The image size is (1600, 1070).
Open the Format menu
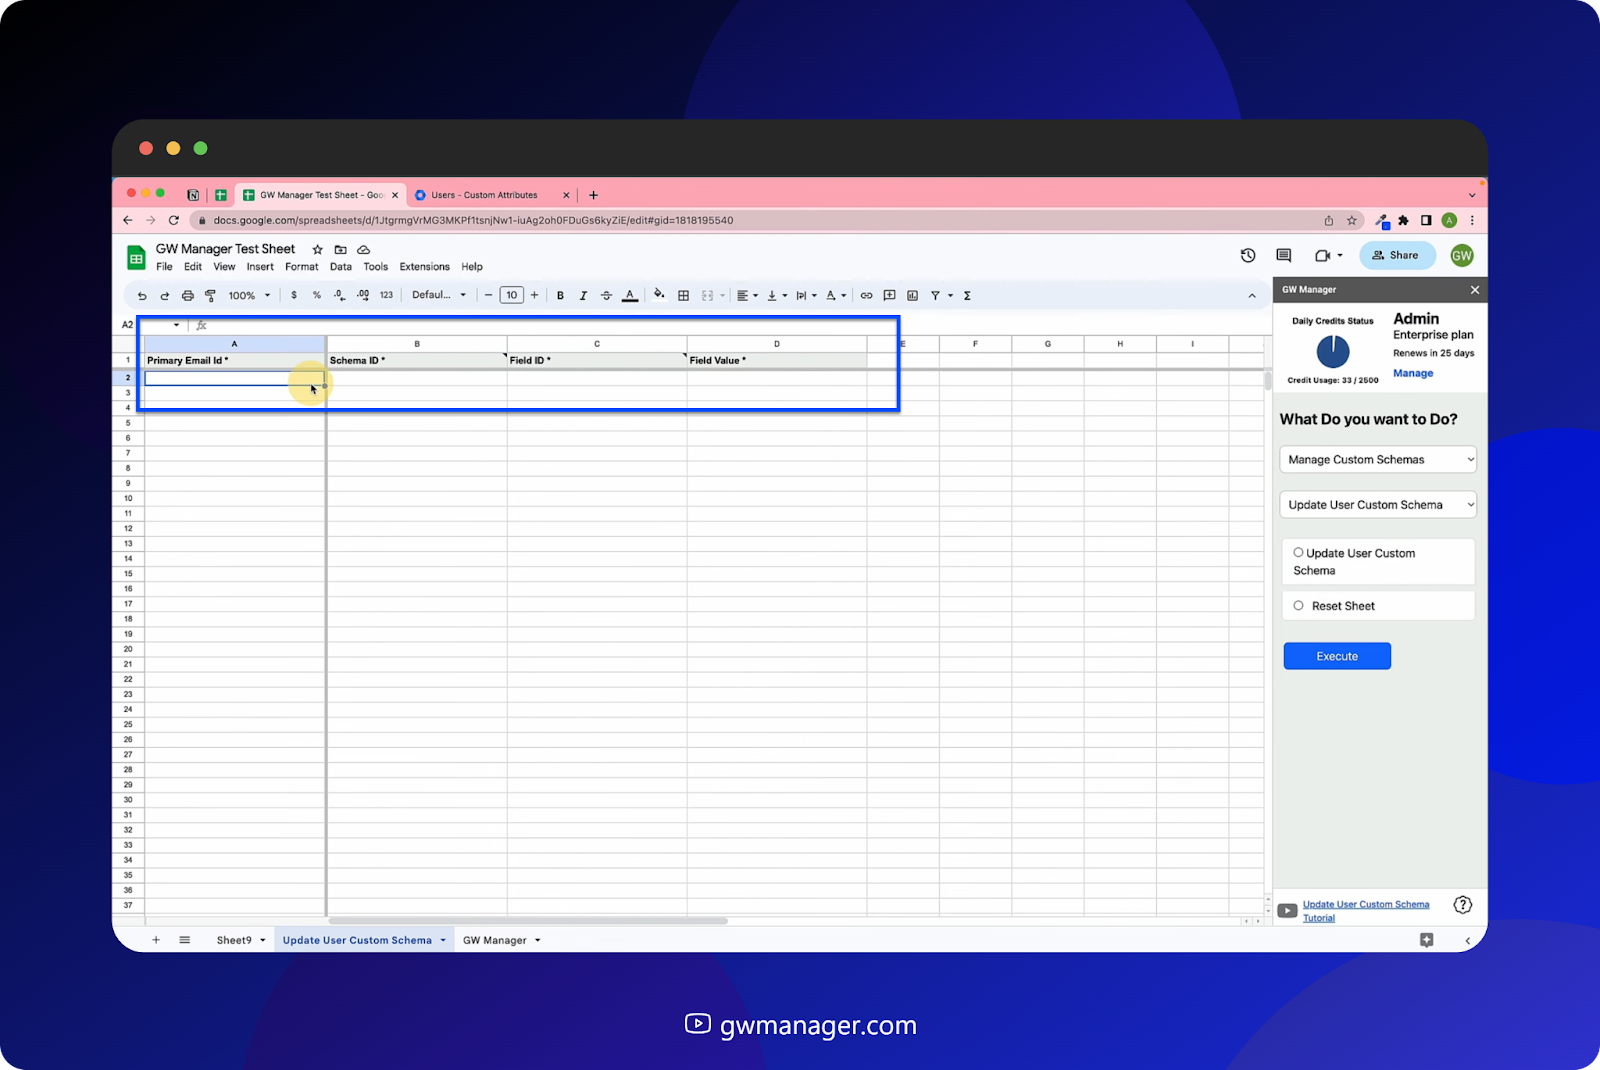pos(301,267)
